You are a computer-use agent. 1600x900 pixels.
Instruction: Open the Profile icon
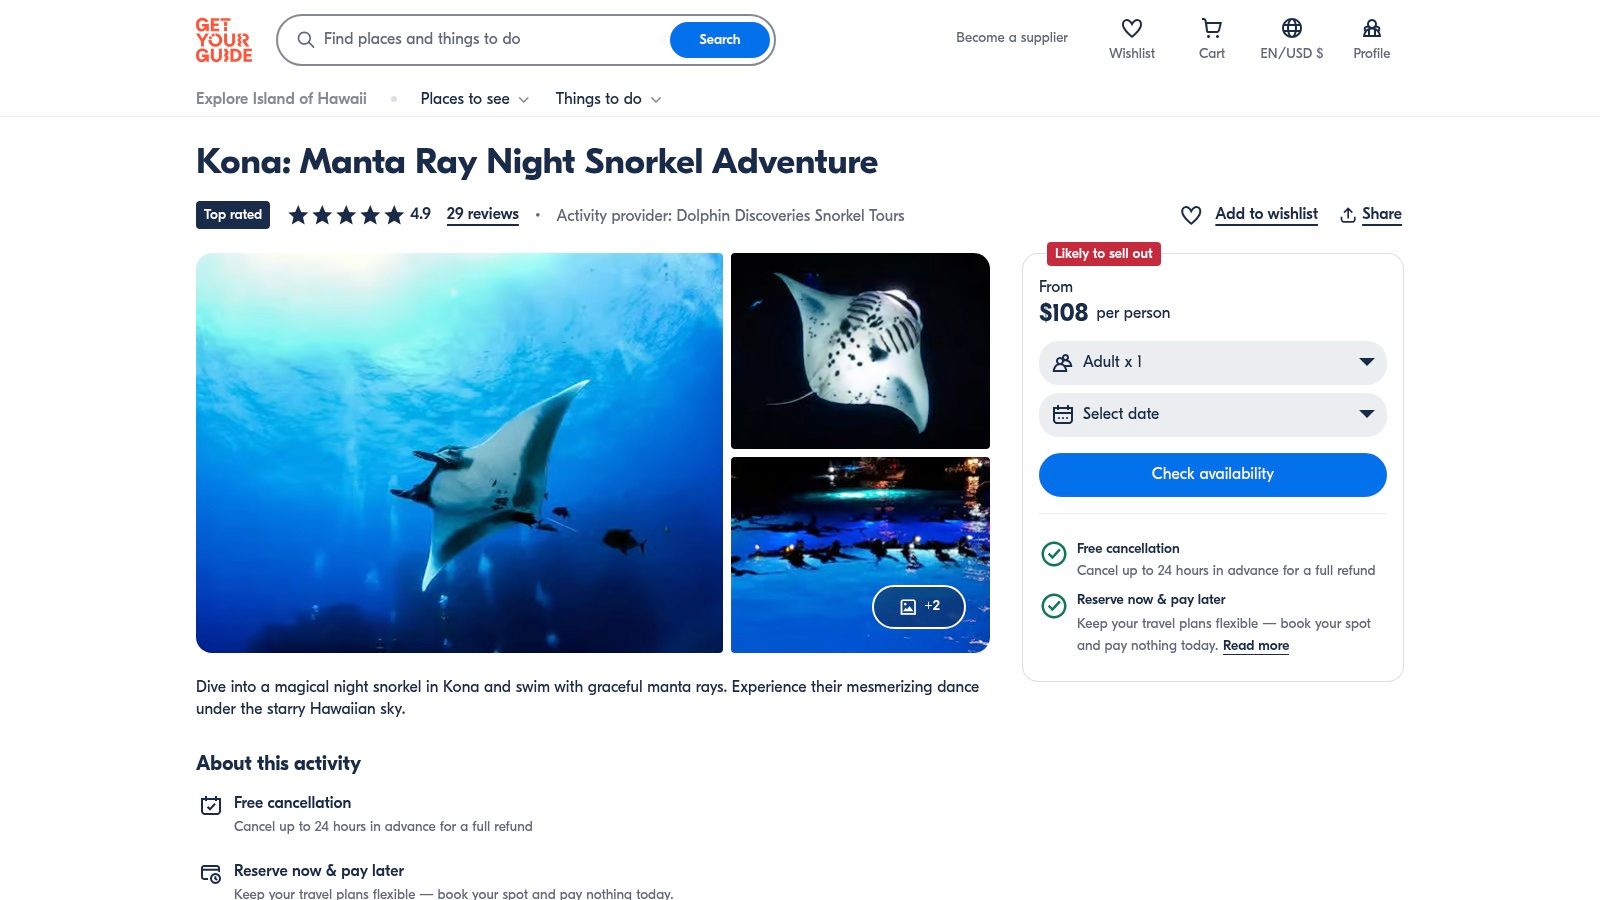click(1371, 28)
